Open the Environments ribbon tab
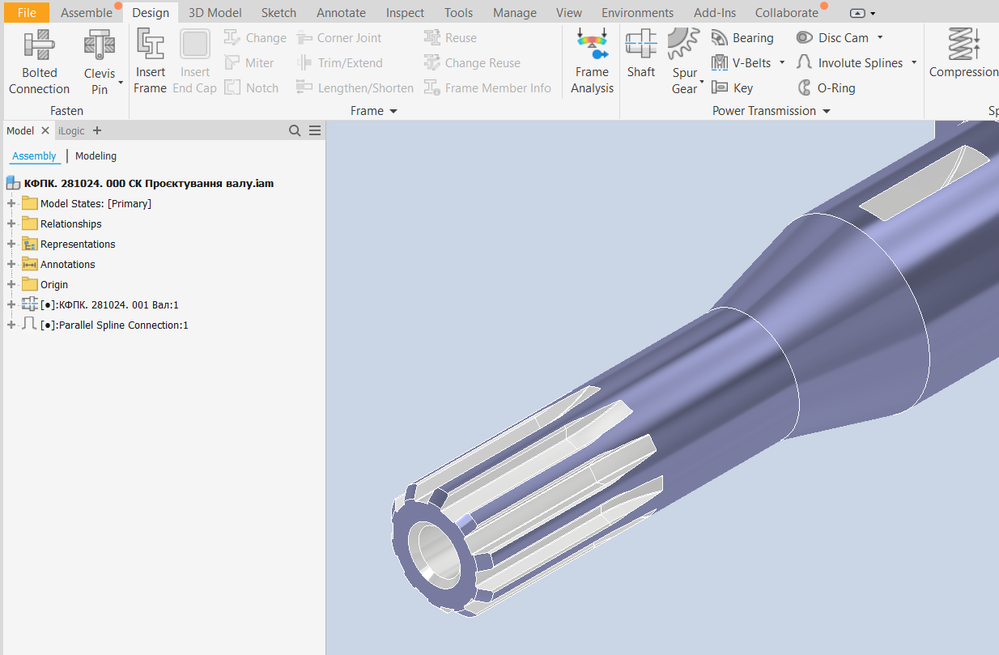This screenshot has height=655, width=999. click(x=637, y=13)
